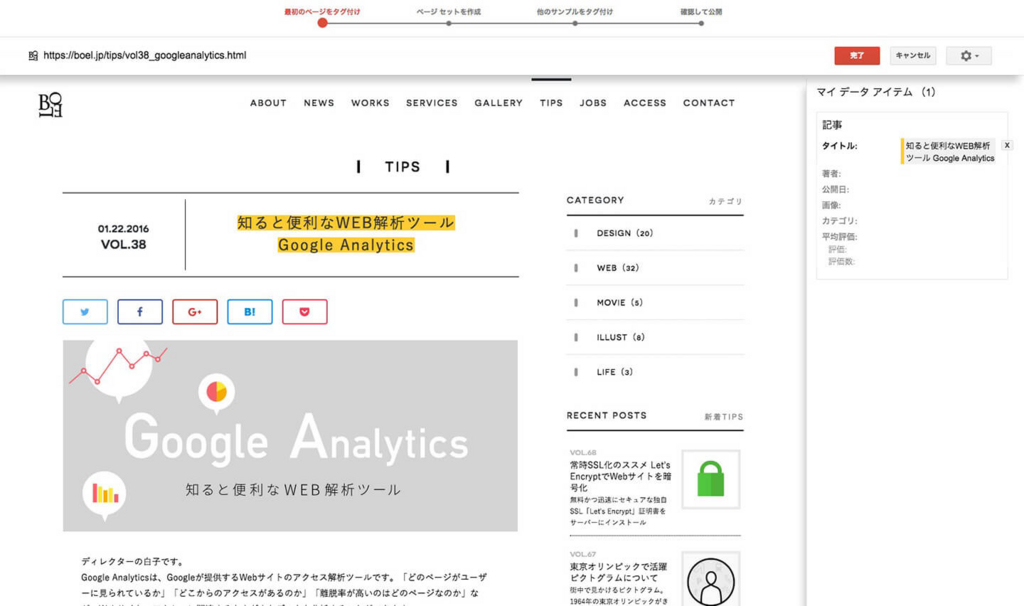Open the JOBS menu item
This screenshot has width=1024, height=606.
pos(593,103)
